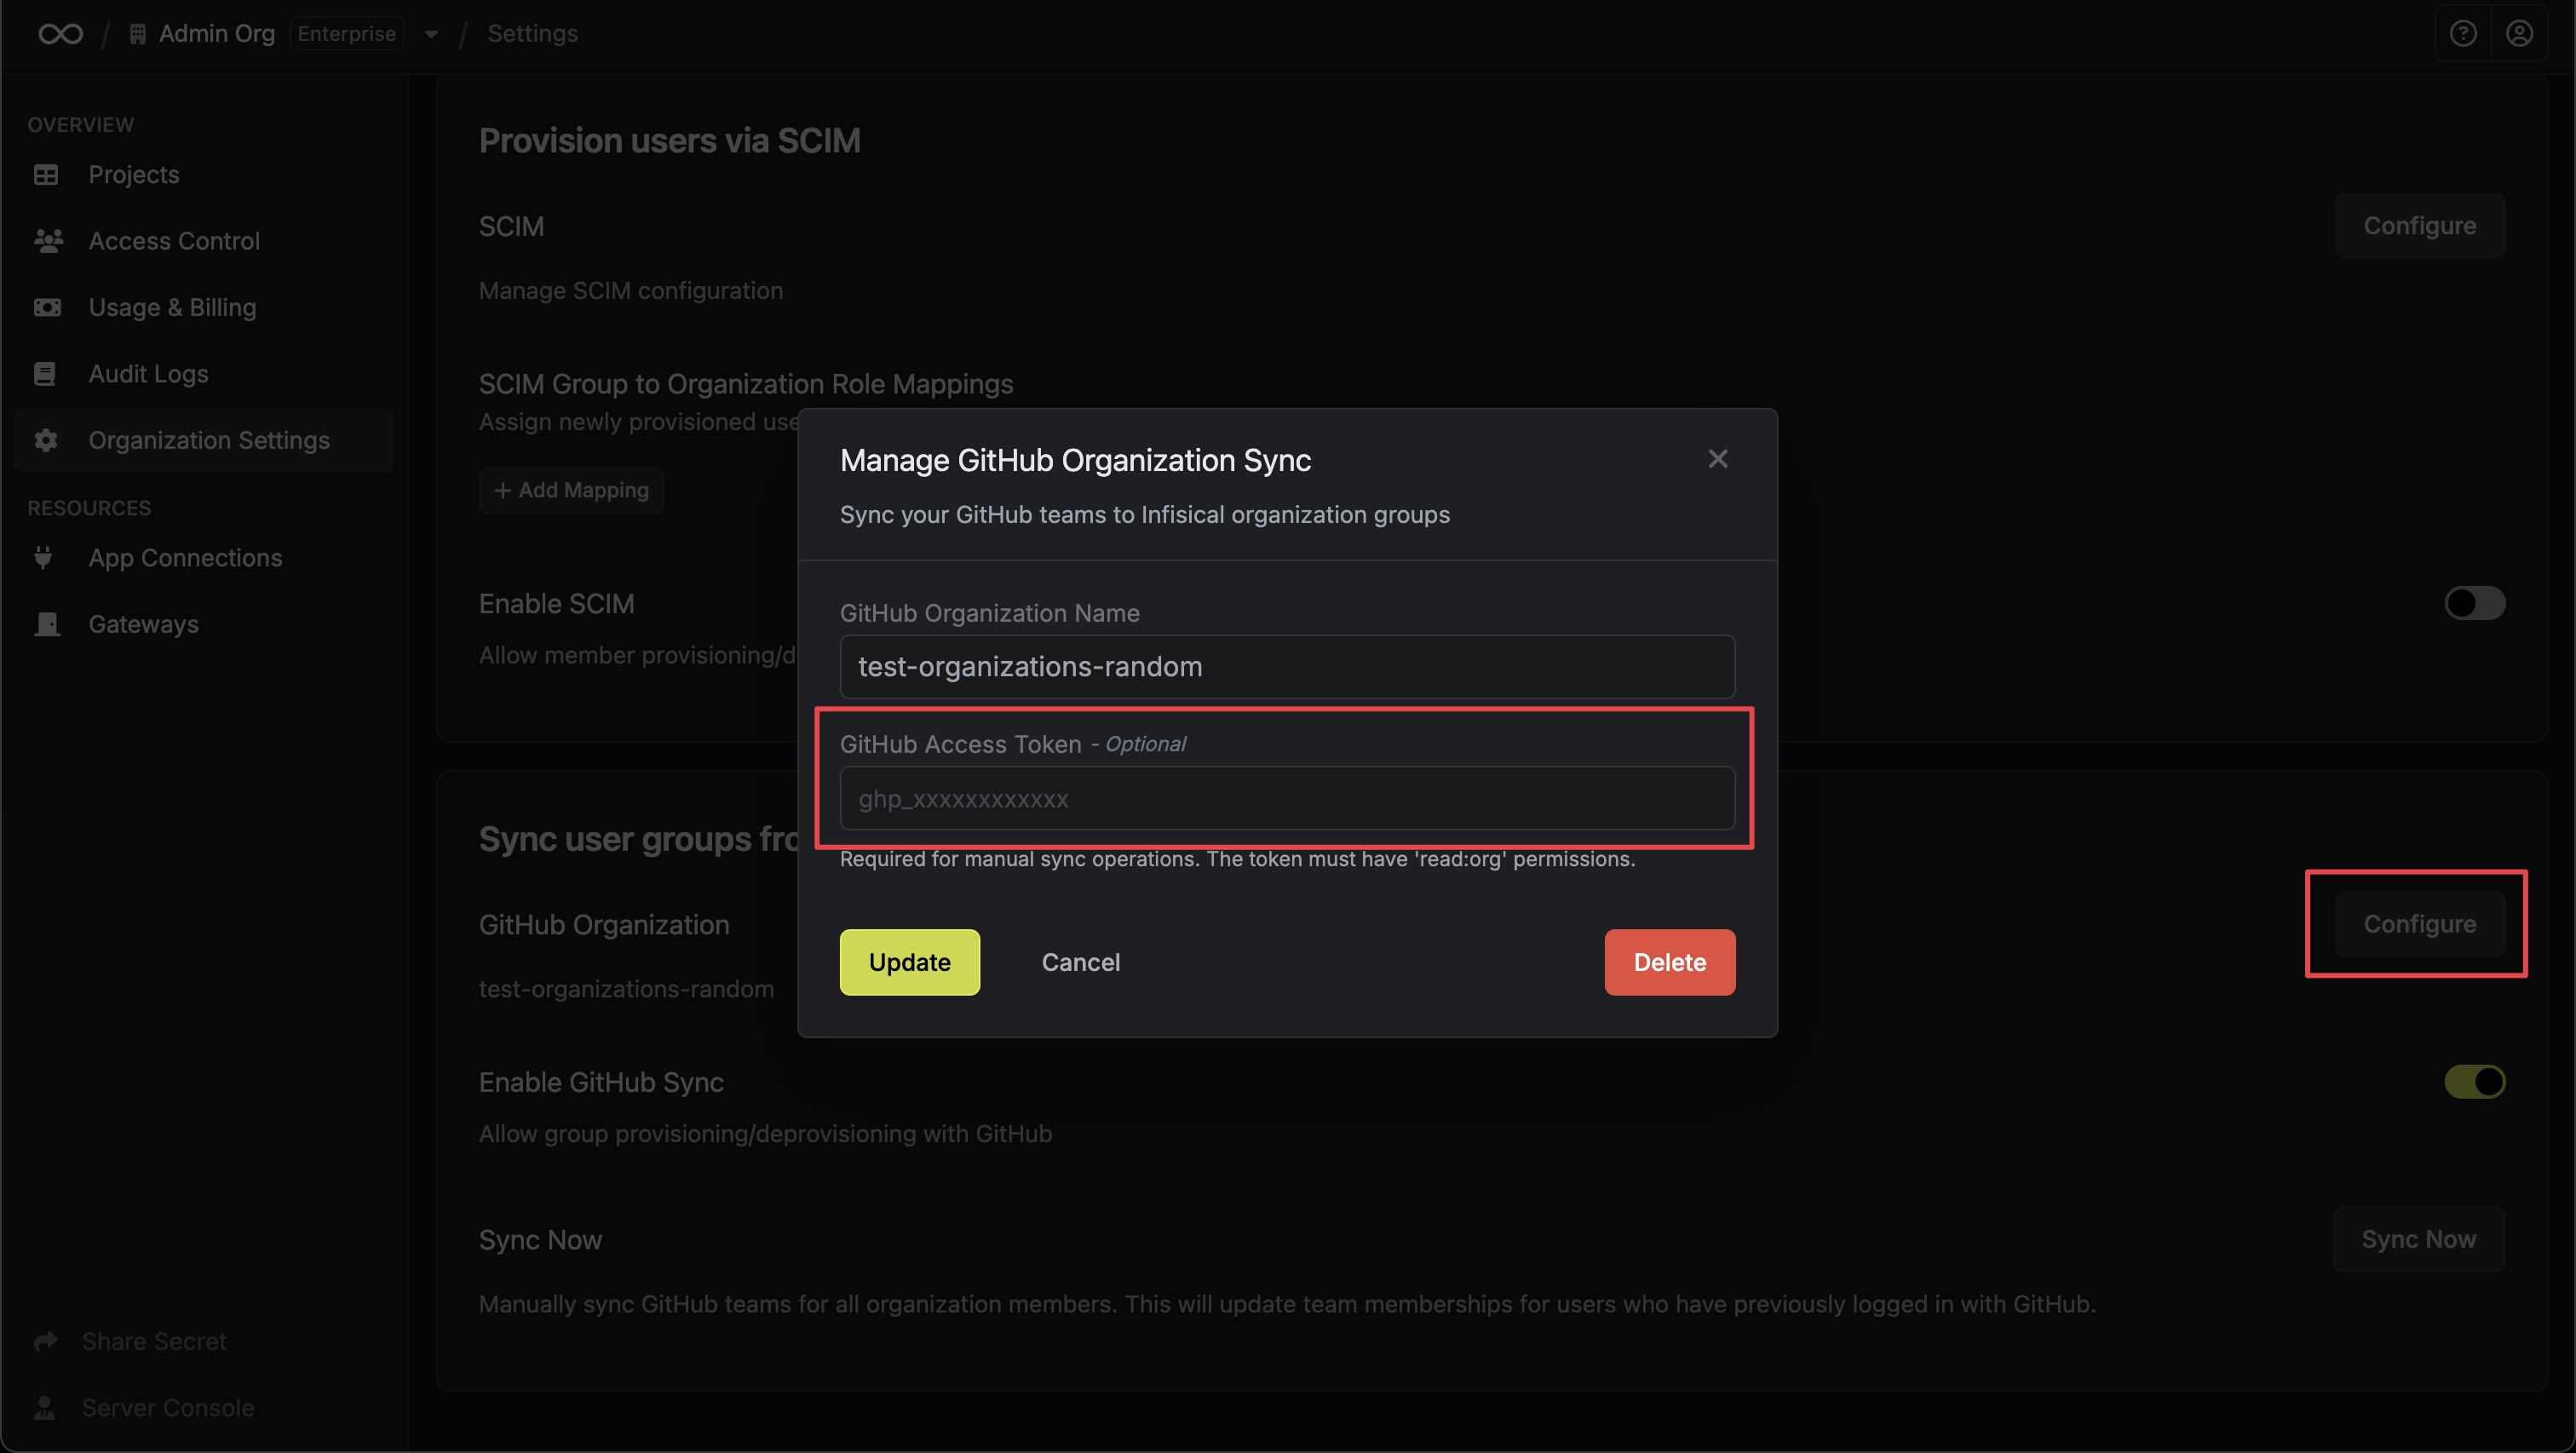Click the Gateways door icon
Screen dimensions: 2576x1453
(x=47, y=624)
